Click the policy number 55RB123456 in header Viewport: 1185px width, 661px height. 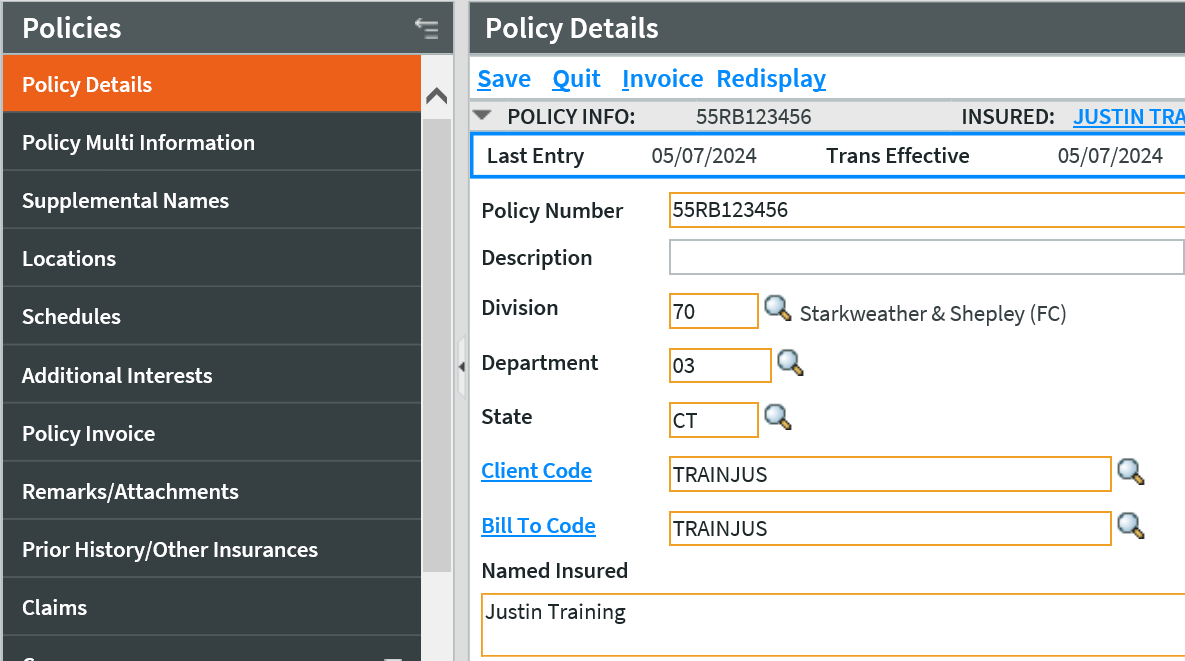(753, 116)
